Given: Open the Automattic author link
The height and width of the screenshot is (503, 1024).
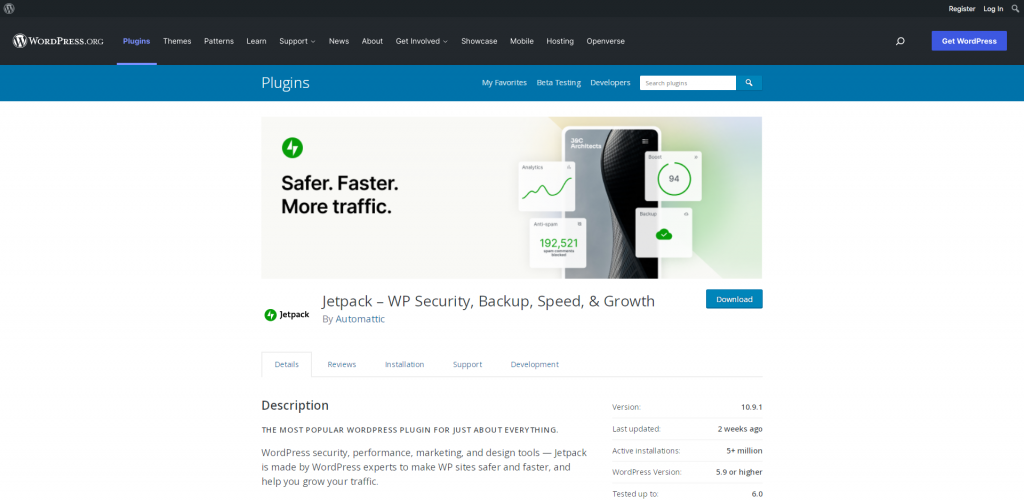Looking at the screenshot, I should click(360, 319).
